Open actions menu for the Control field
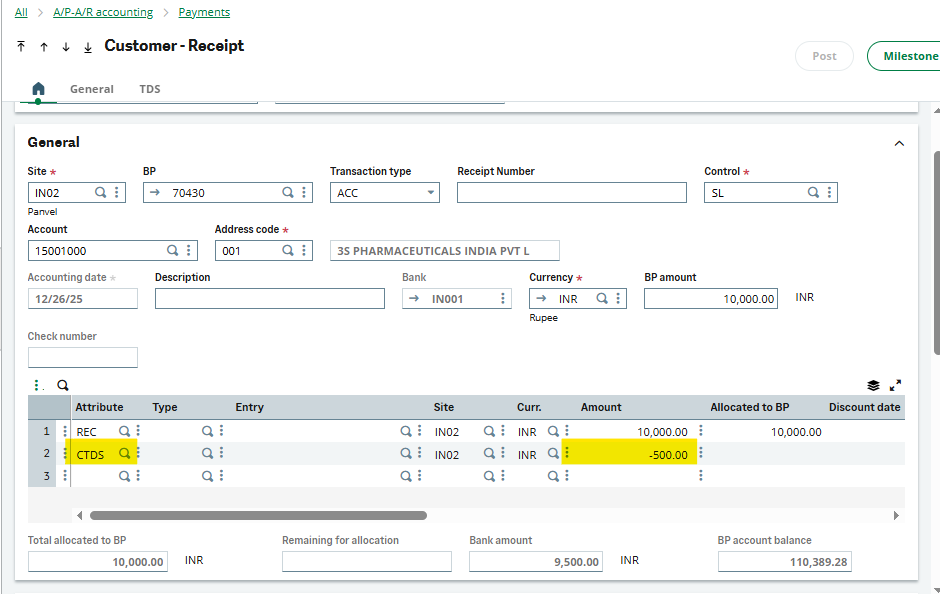Screen dimensions: 940x594 (x=829, y=192)
